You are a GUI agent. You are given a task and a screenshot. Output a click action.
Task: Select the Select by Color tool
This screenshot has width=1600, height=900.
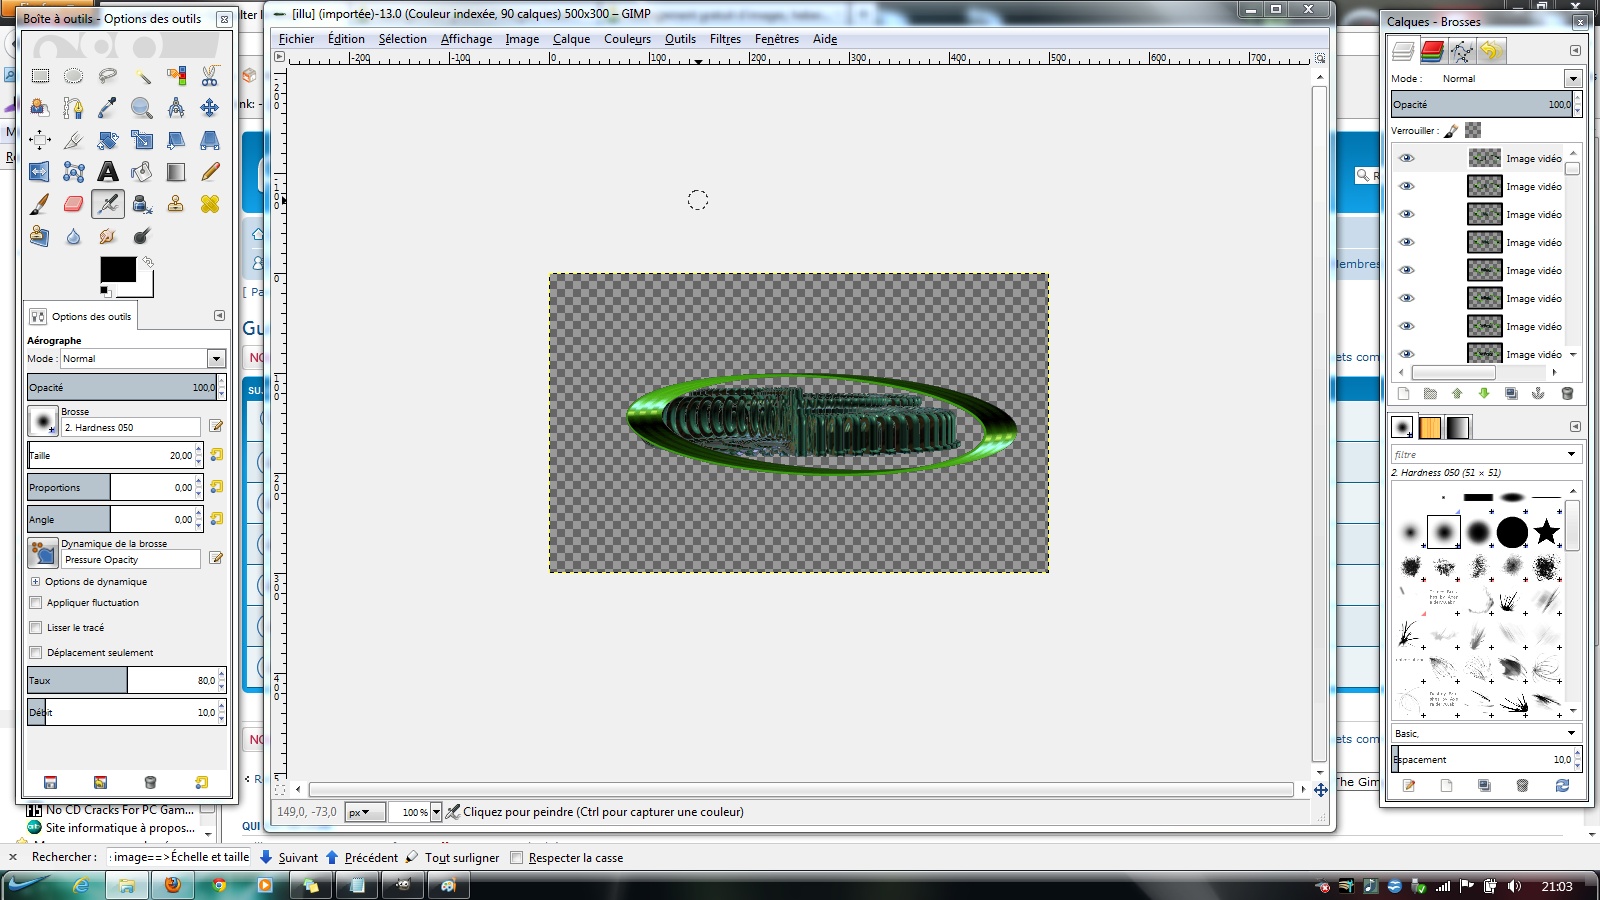tap(176, 76)
